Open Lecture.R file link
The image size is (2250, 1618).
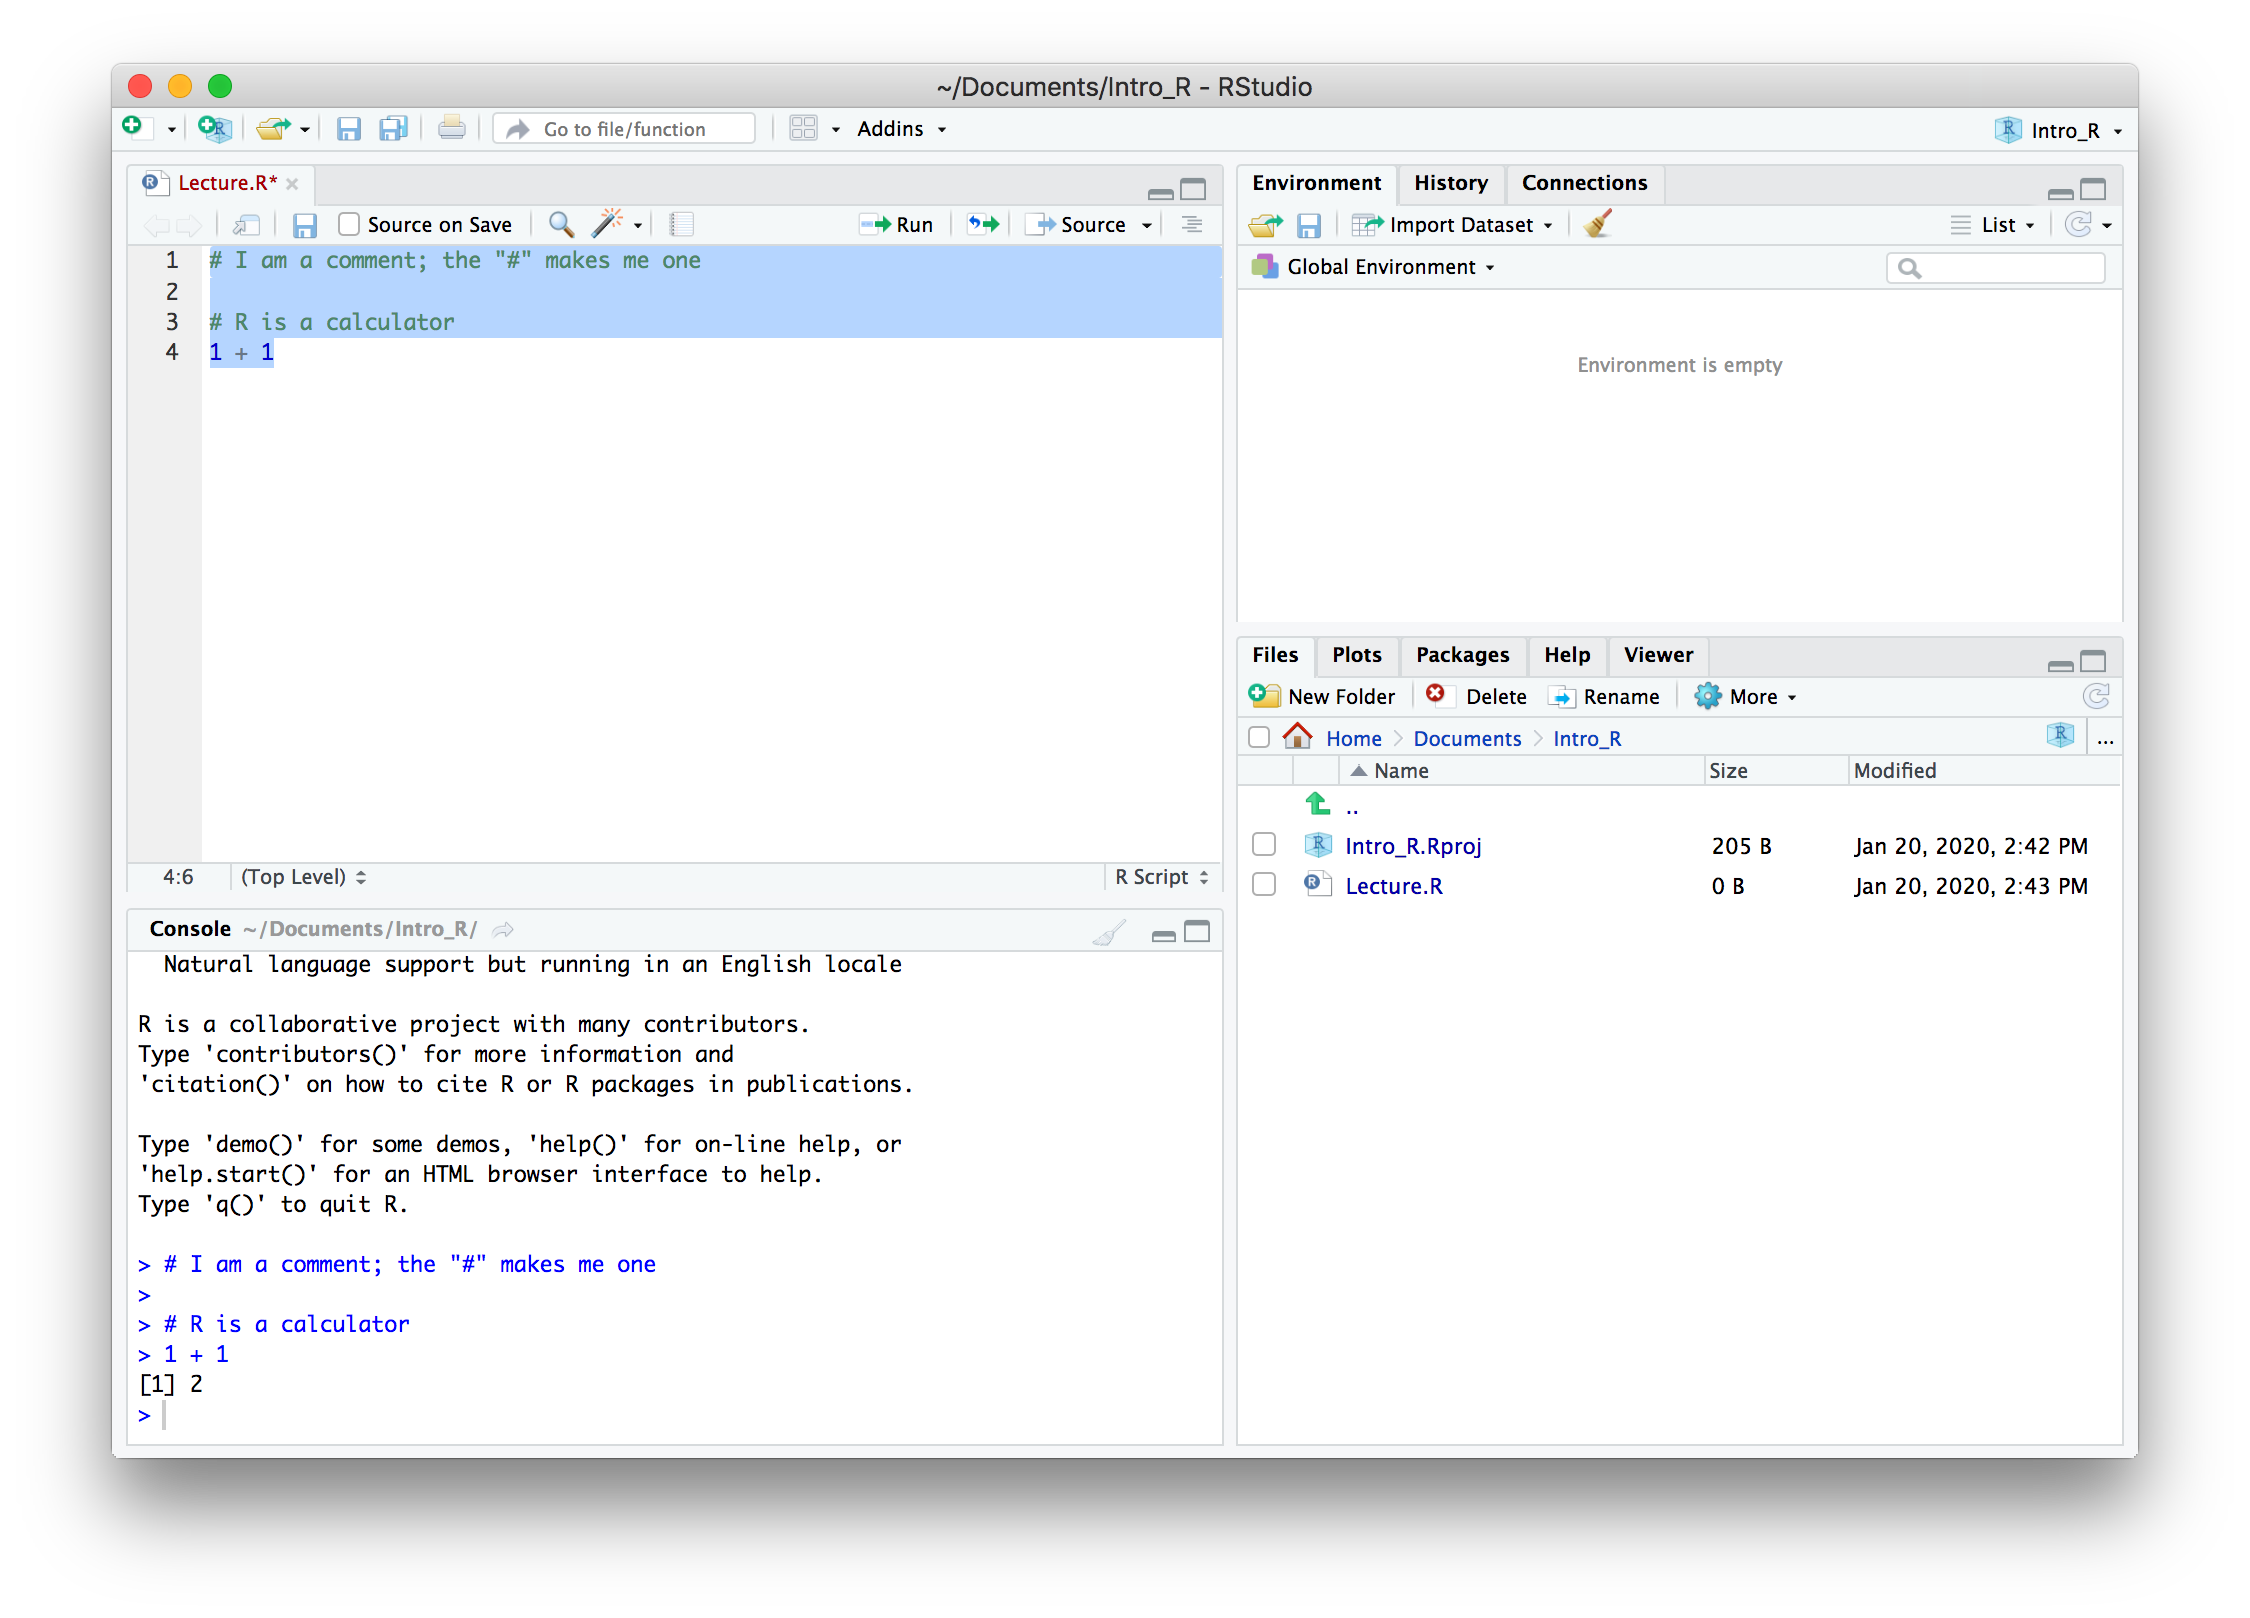coord(1394,886)
